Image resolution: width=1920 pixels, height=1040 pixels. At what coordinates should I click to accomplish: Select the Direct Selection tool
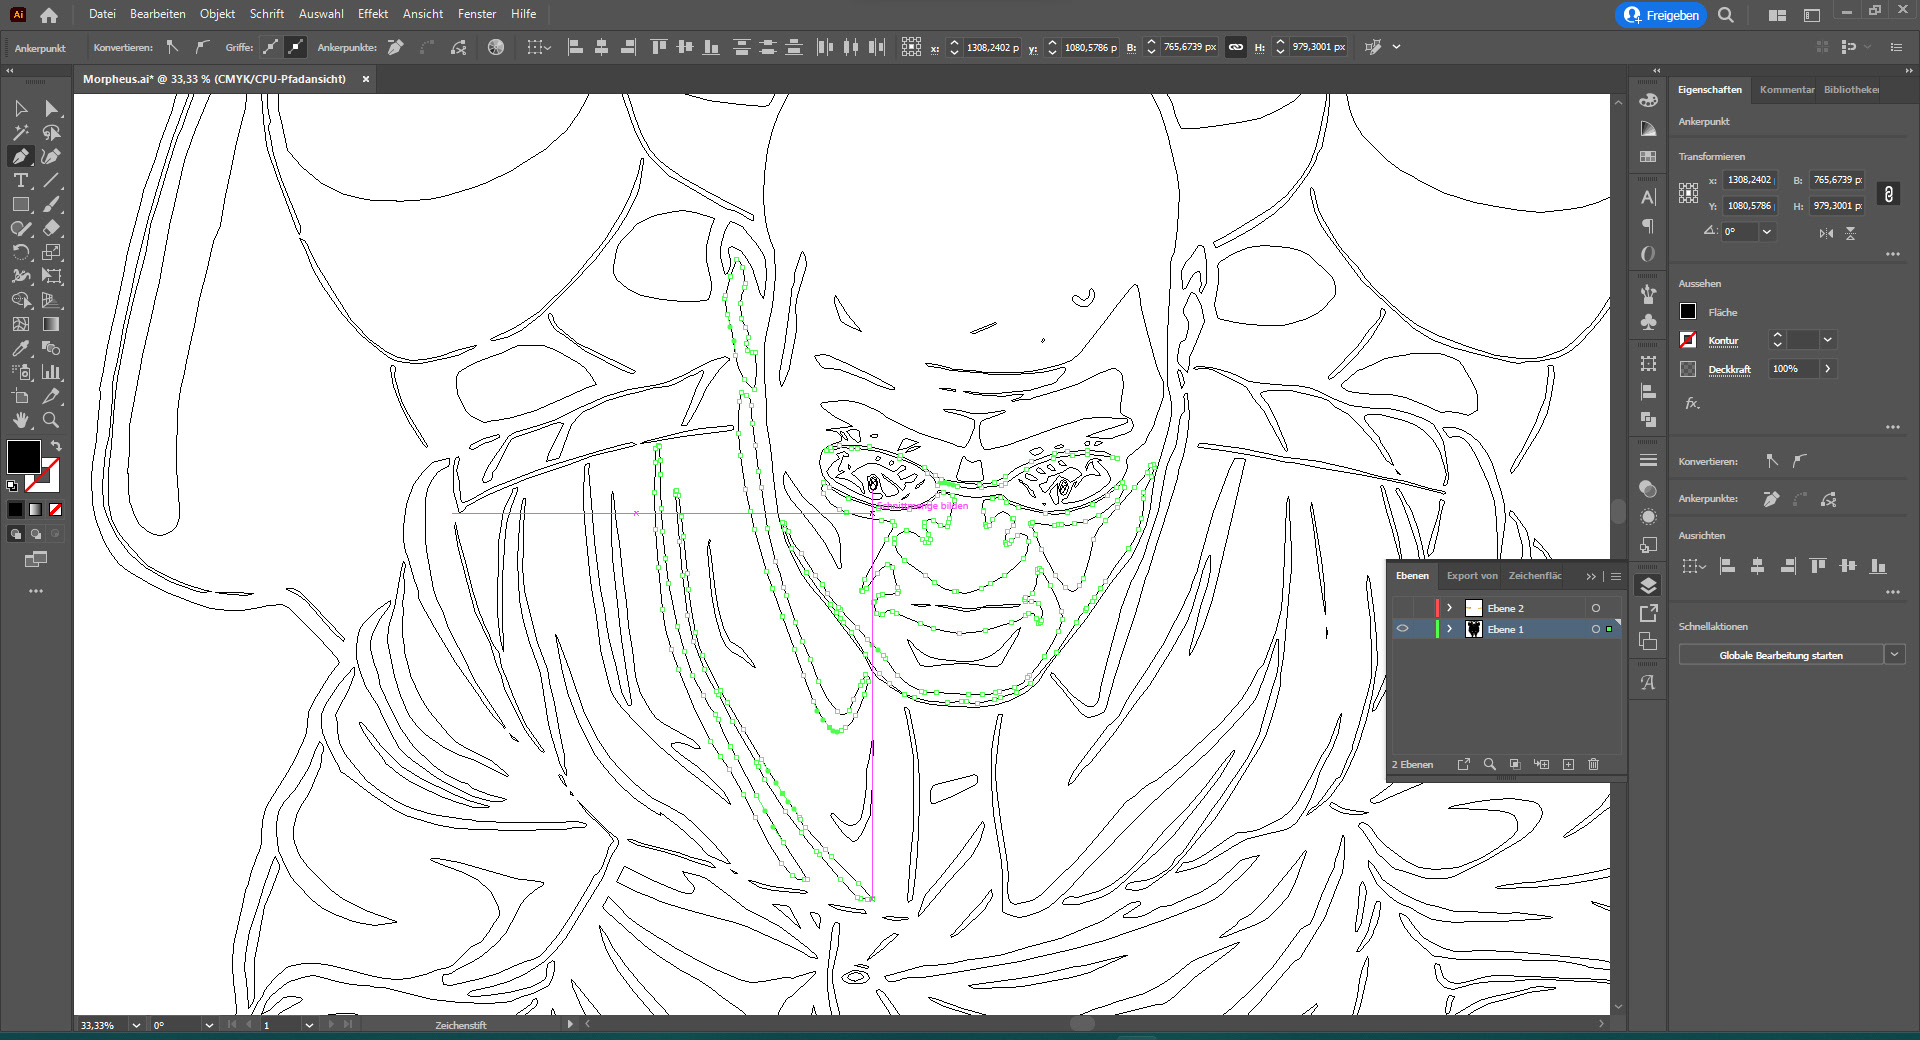click(x=52, y=108)
